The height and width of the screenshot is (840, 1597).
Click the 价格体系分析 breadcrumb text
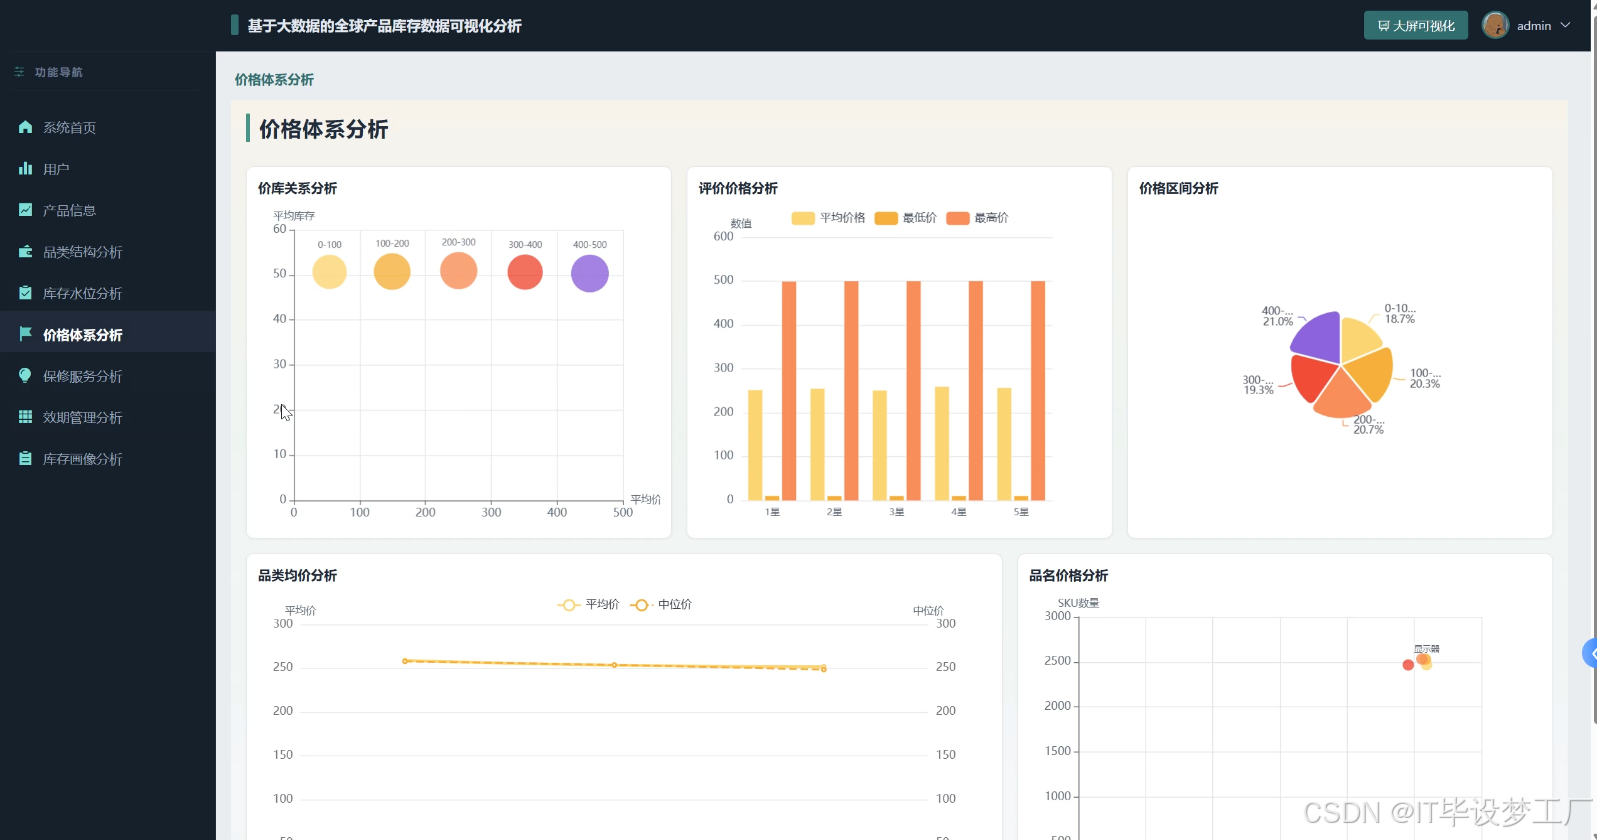click(x=274, y=80)
